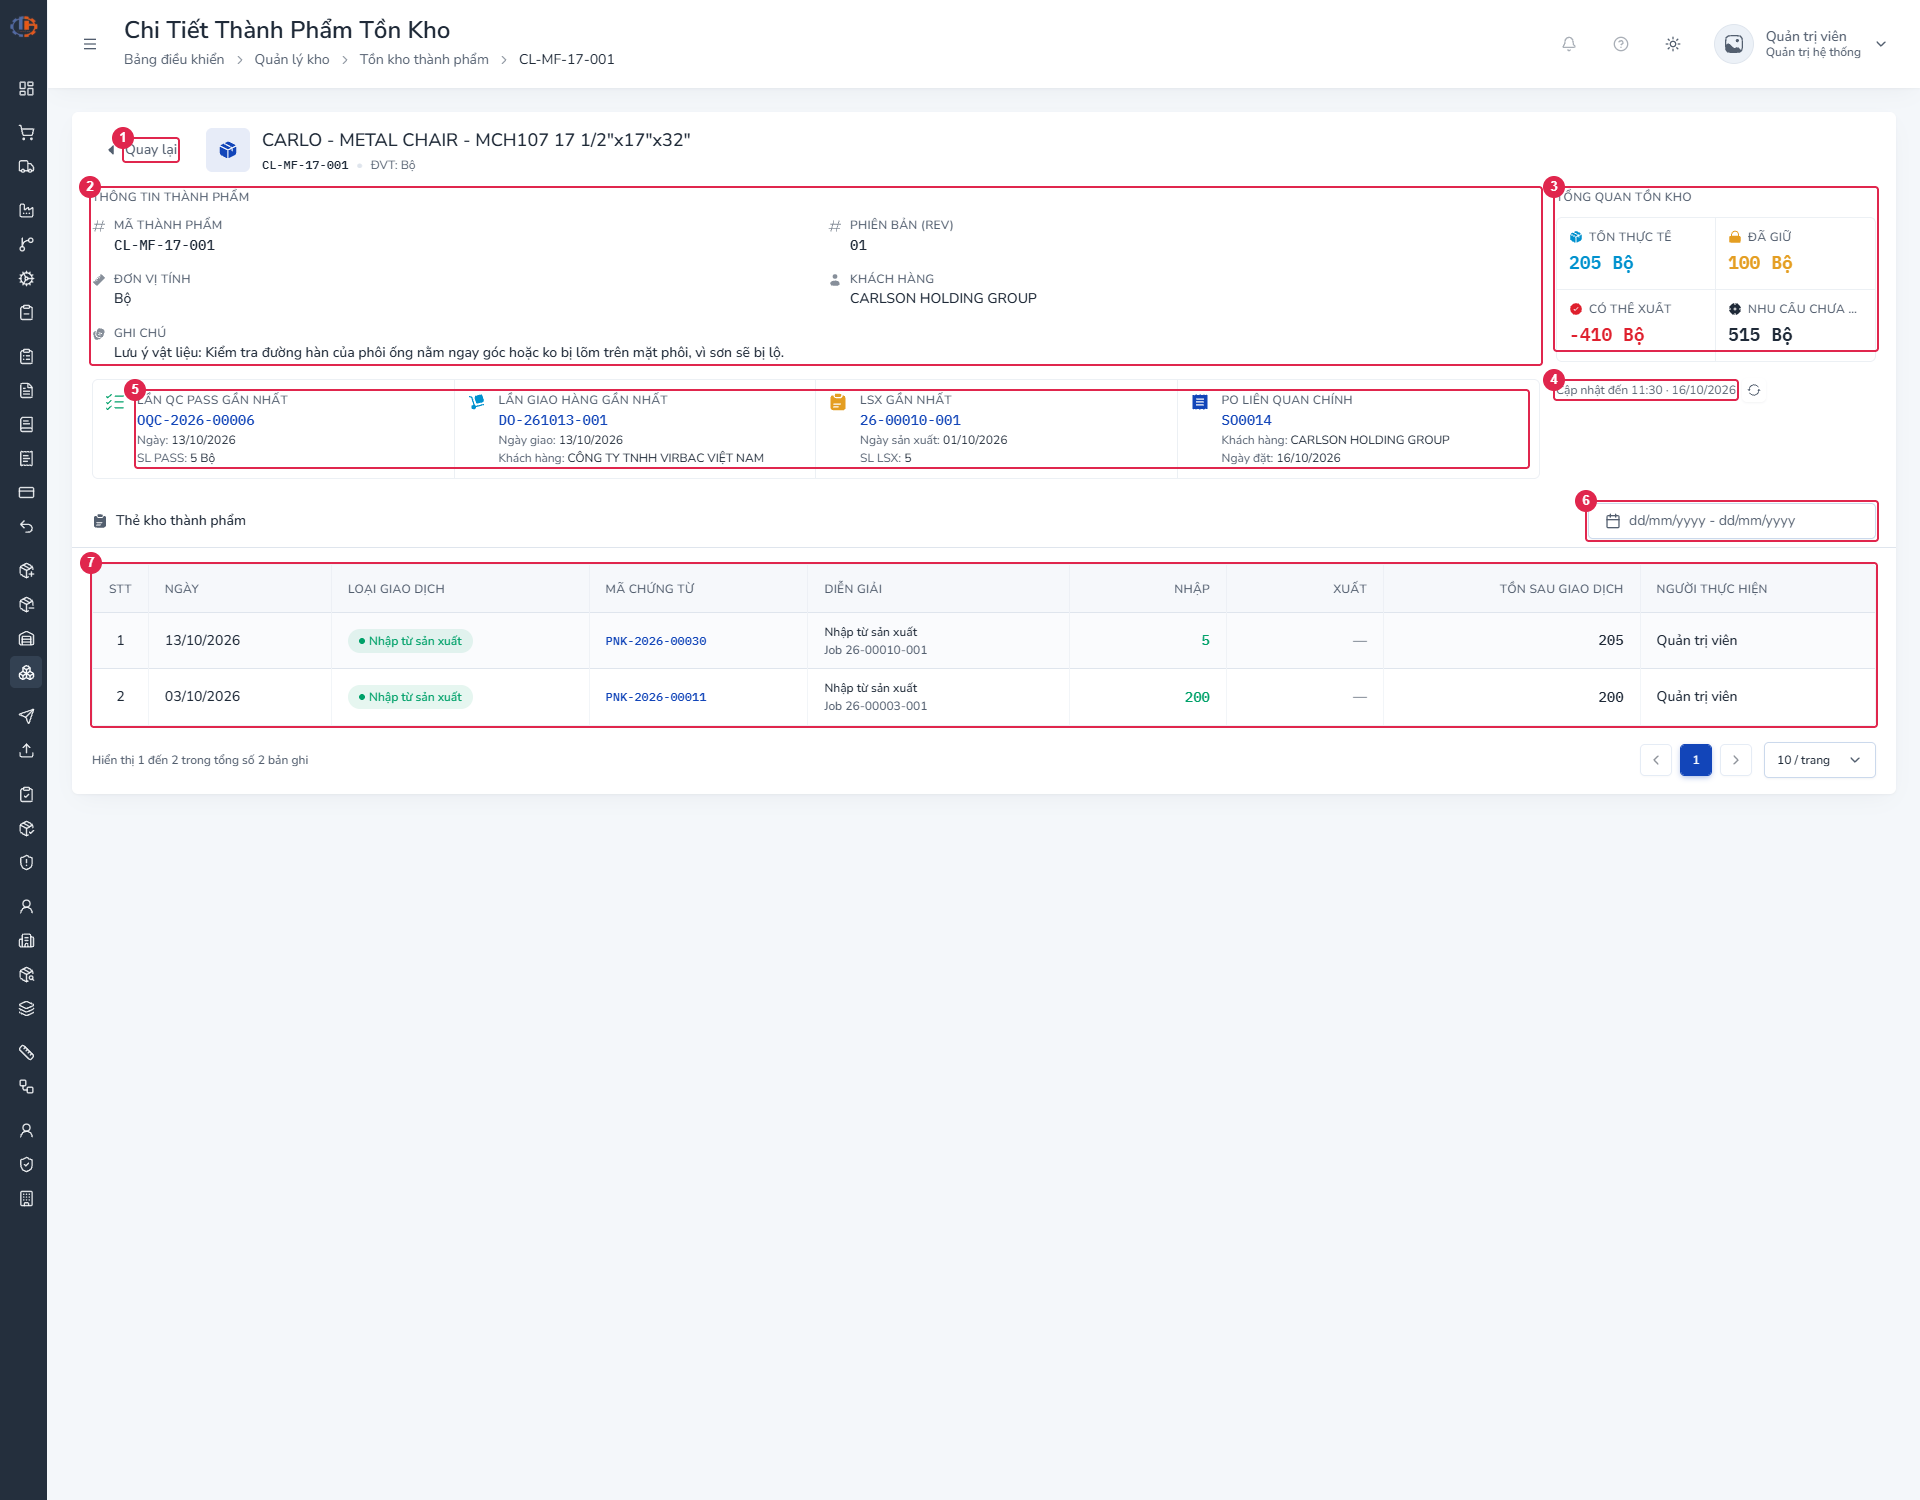The image size is (1920, 1500).
Task: Open production order 26-00010-001
Action: (x=910, y=421)
